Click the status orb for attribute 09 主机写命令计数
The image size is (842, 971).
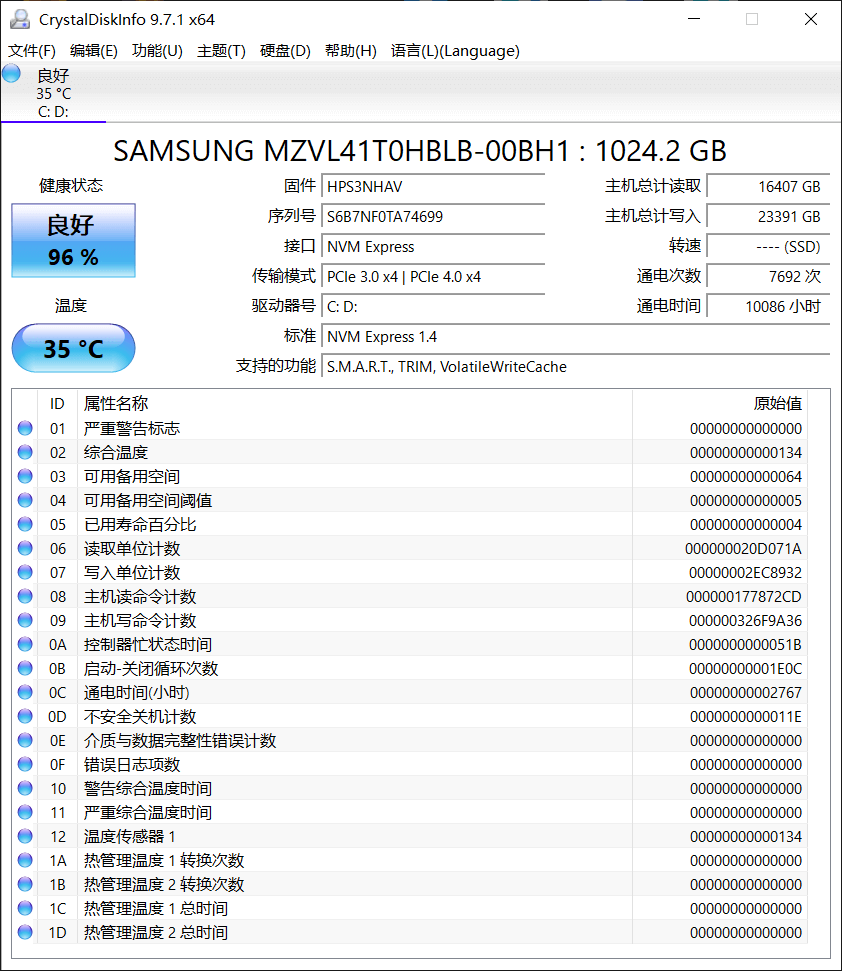(x=25, y=620)
